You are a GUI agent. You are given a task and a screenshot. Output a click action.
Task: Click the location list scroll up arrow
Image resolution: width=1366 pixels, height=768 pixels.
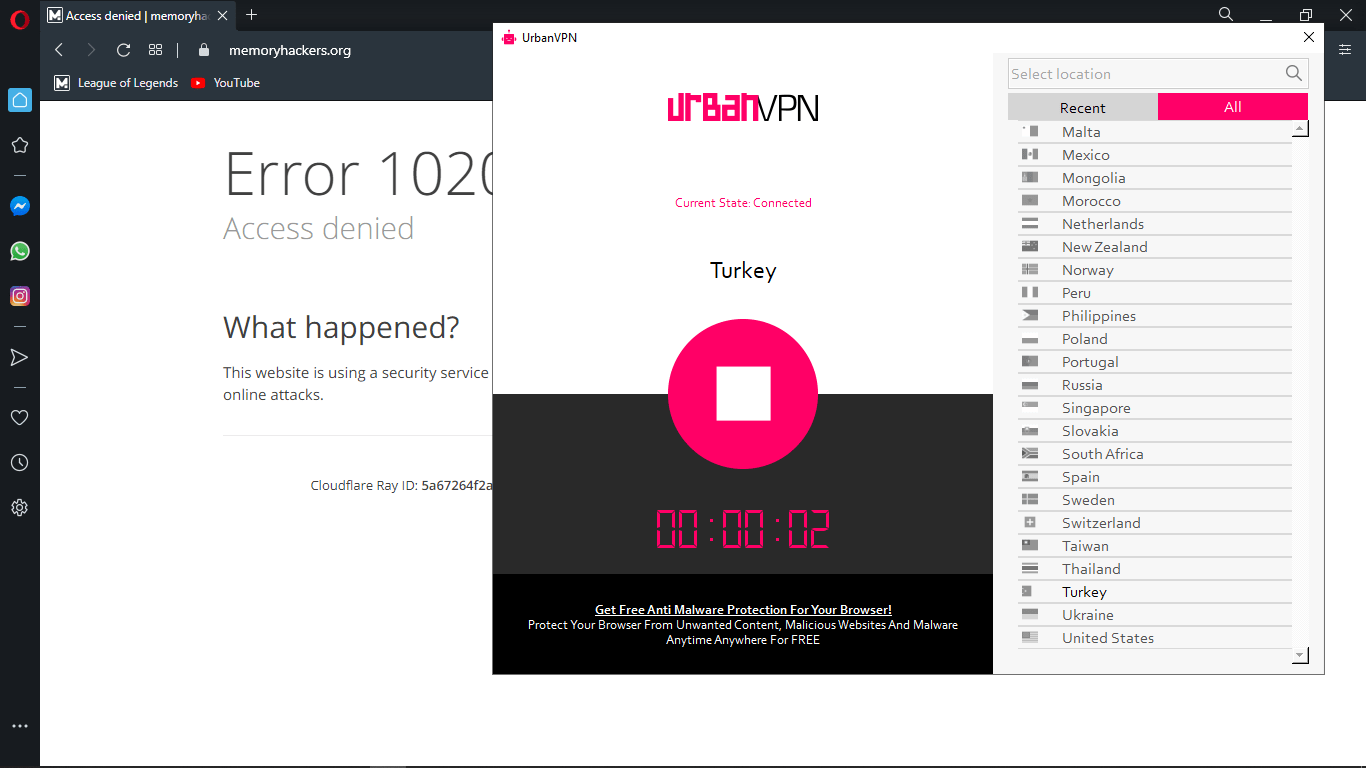pos(1300,129)
